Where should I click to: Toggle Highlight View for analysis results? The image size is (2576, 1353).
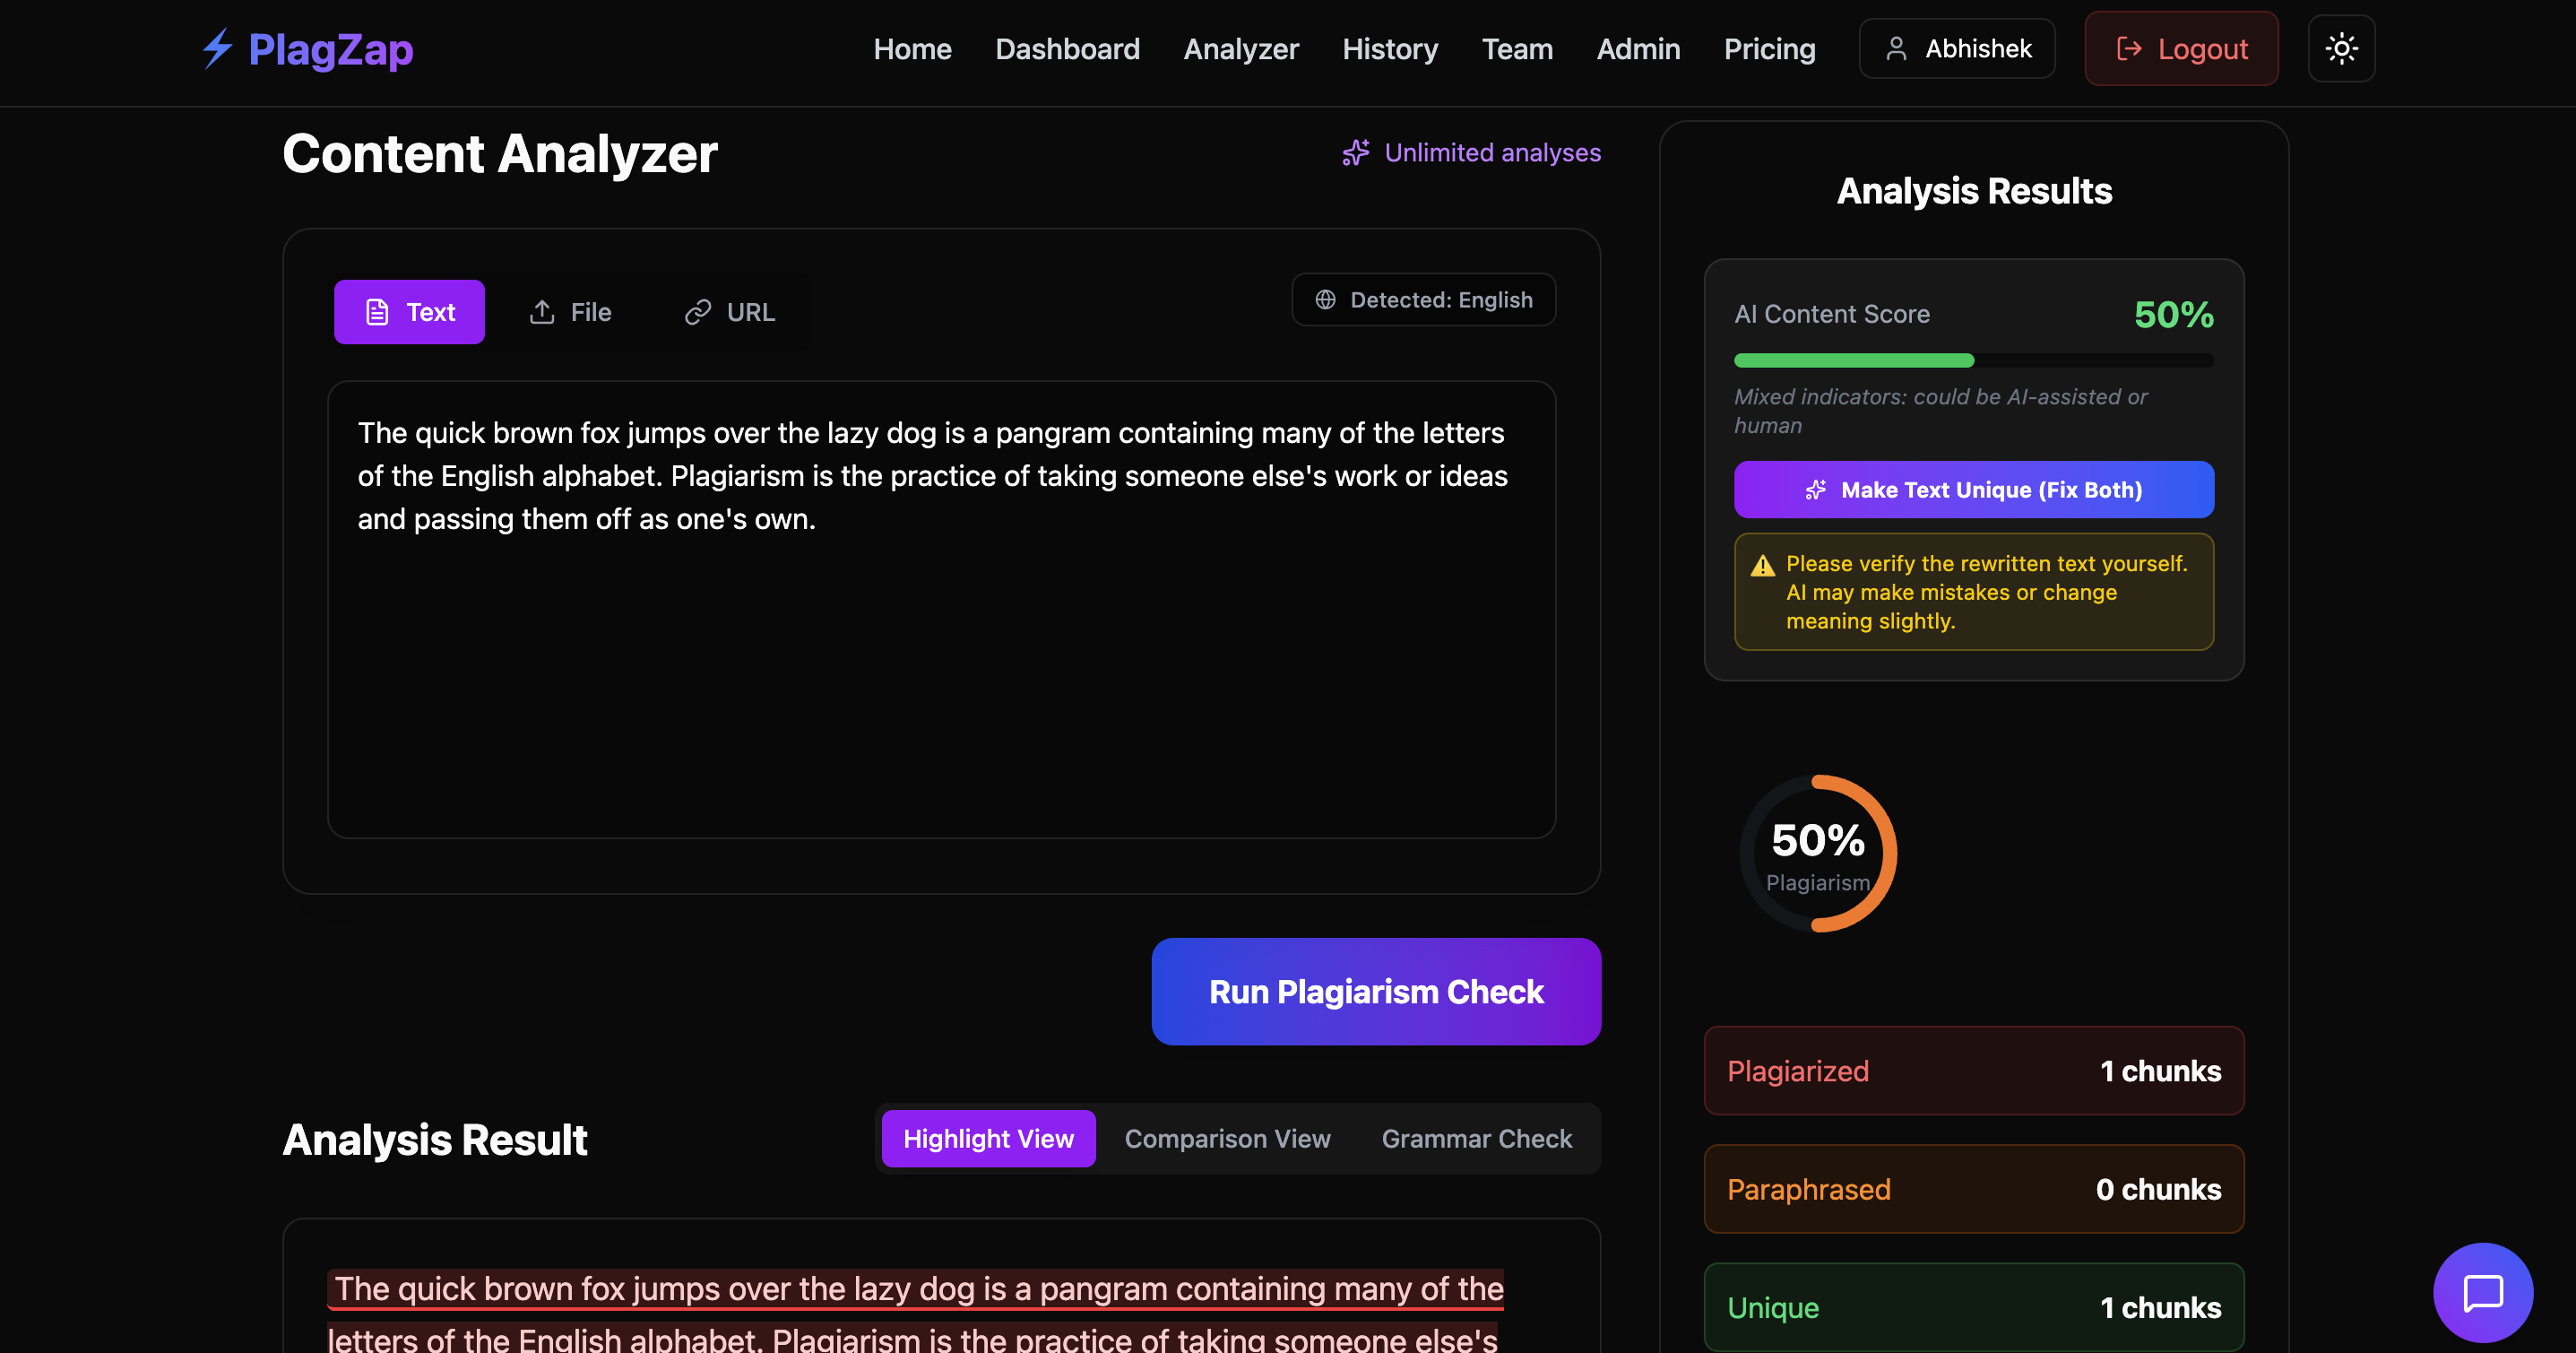click(987, 1138)
